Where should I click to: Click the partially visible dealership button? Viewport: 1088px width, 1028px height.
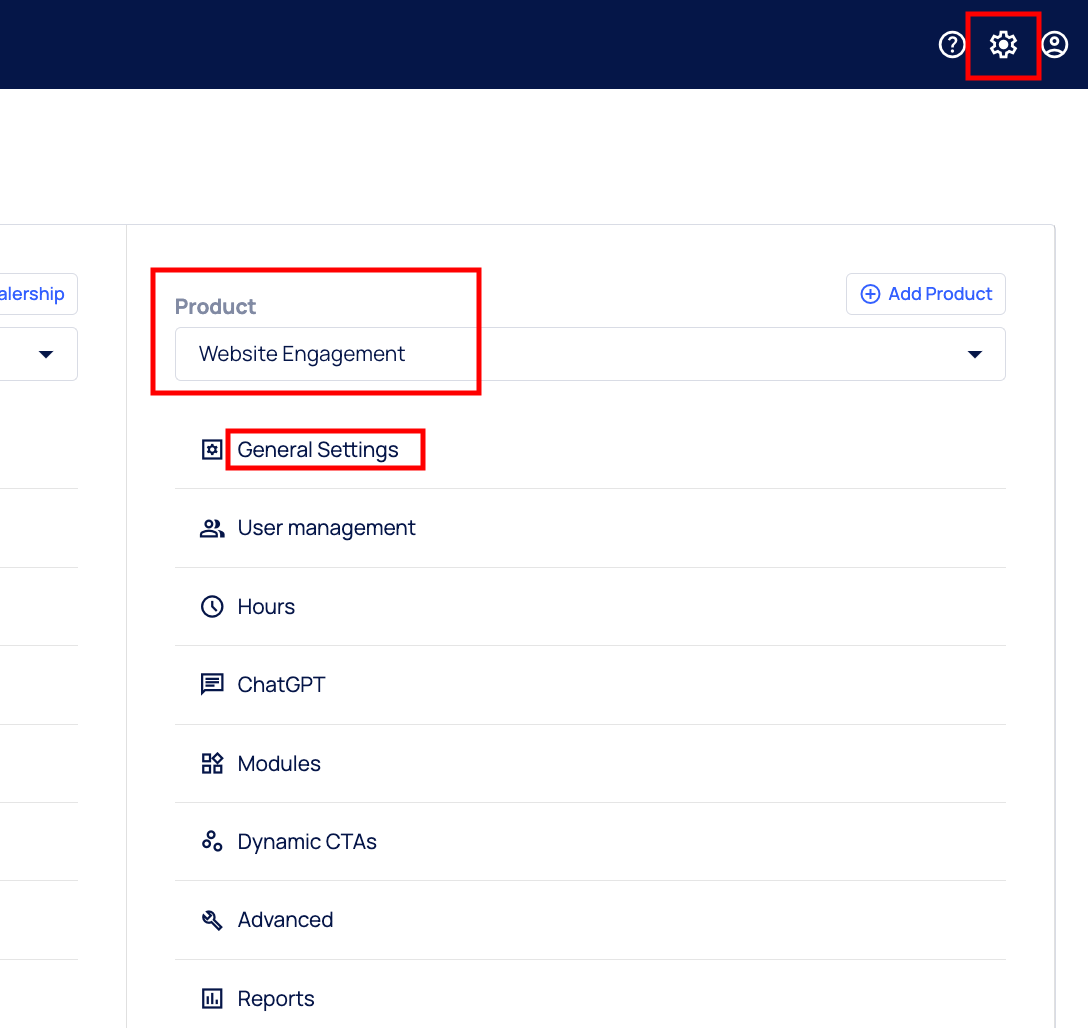pos(36,294)
